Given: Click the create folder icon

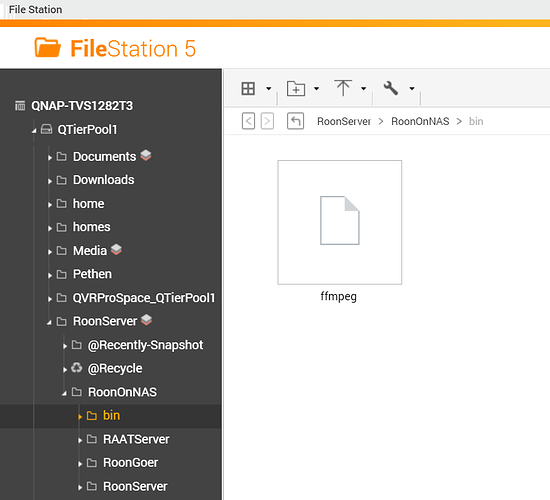Looking at the screenshot, I should [x=296, y=88].
